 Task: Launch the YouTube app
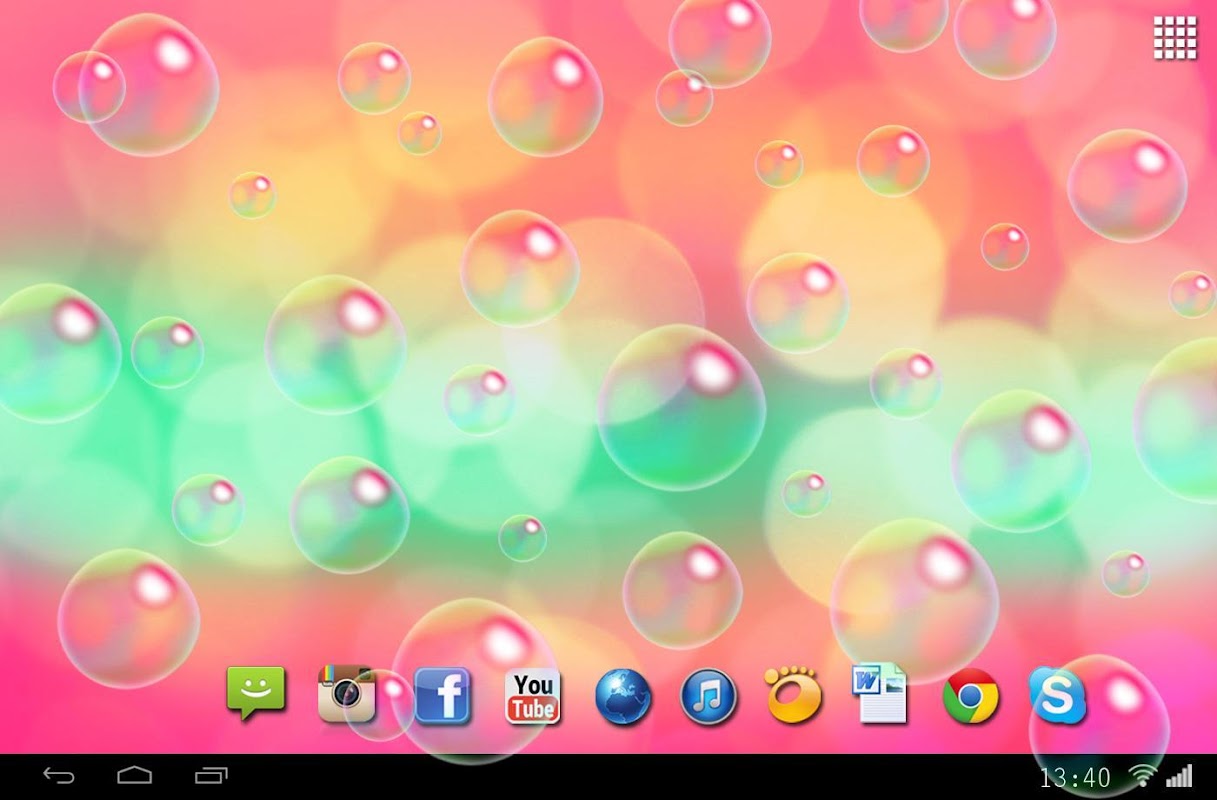click(x=533, y=696)
